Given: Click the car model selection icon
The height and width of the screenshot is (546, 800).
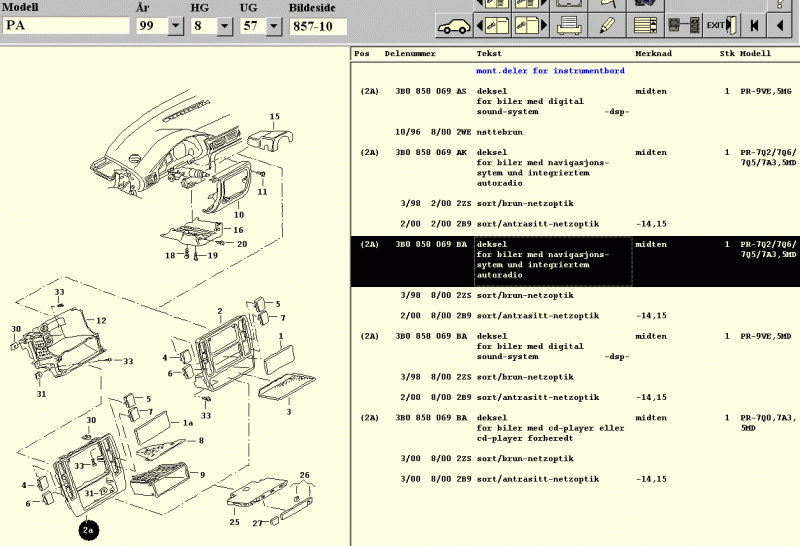Looking at the screenshot, I should 455,24.
